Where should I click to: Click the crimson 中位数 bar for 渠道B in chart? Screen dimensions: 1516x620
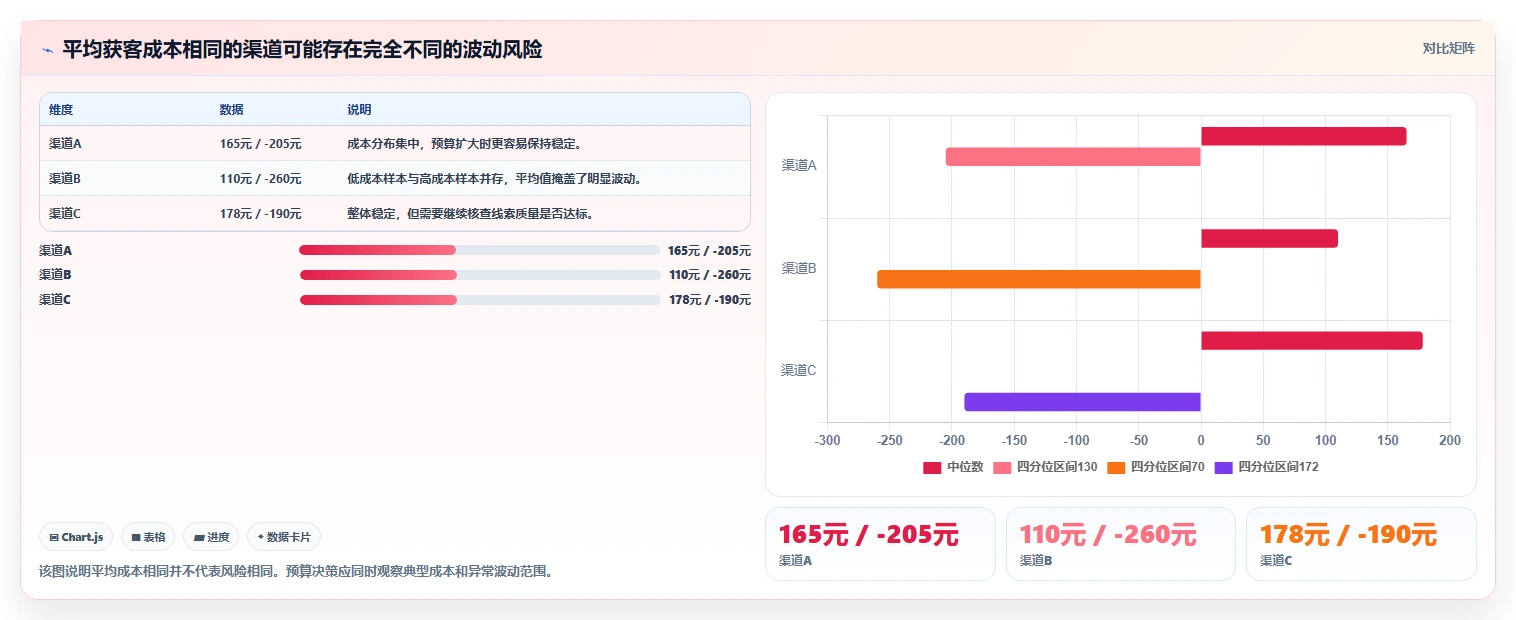1269,239
